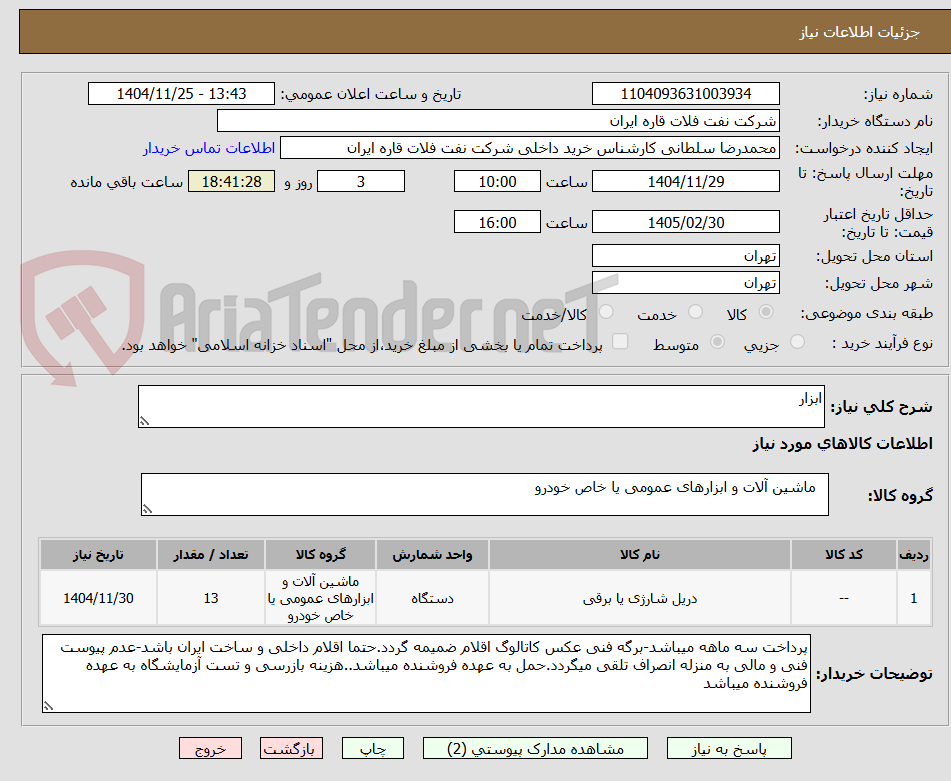Click the جزئیات اطلاعات نیاز page title

click(859, 32)
